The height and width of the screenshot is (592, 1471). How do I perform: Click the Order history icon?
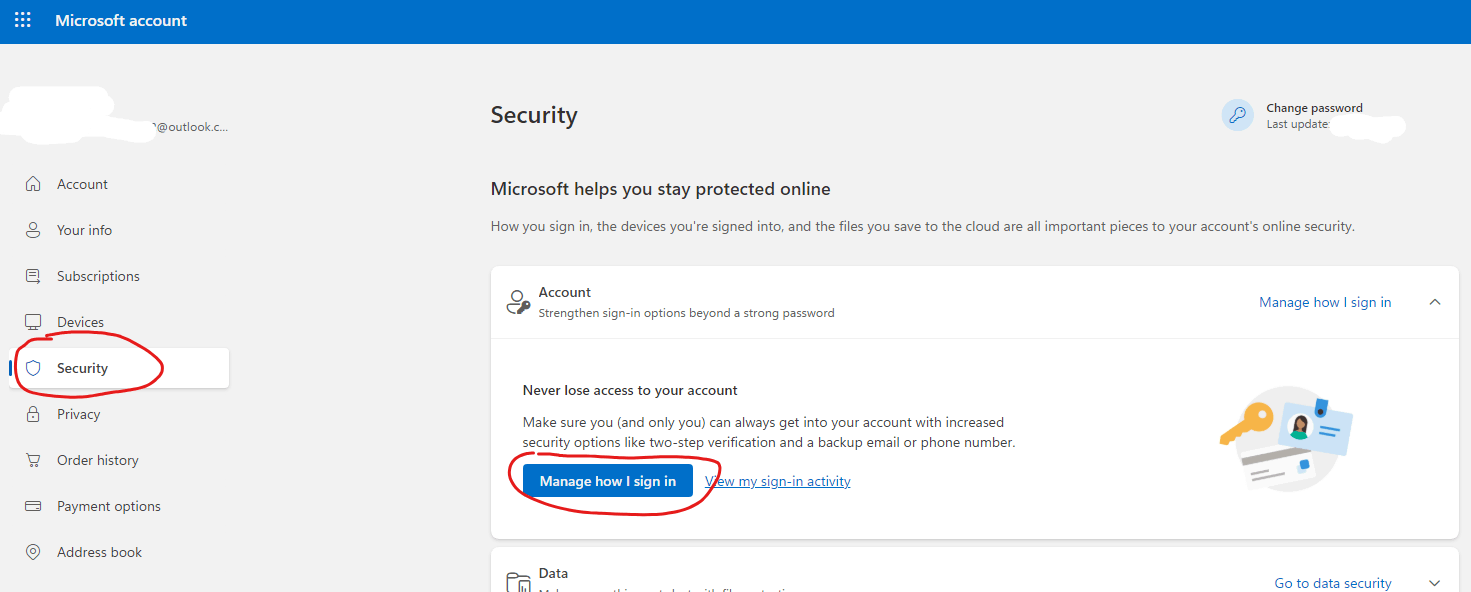coord(33,459)
